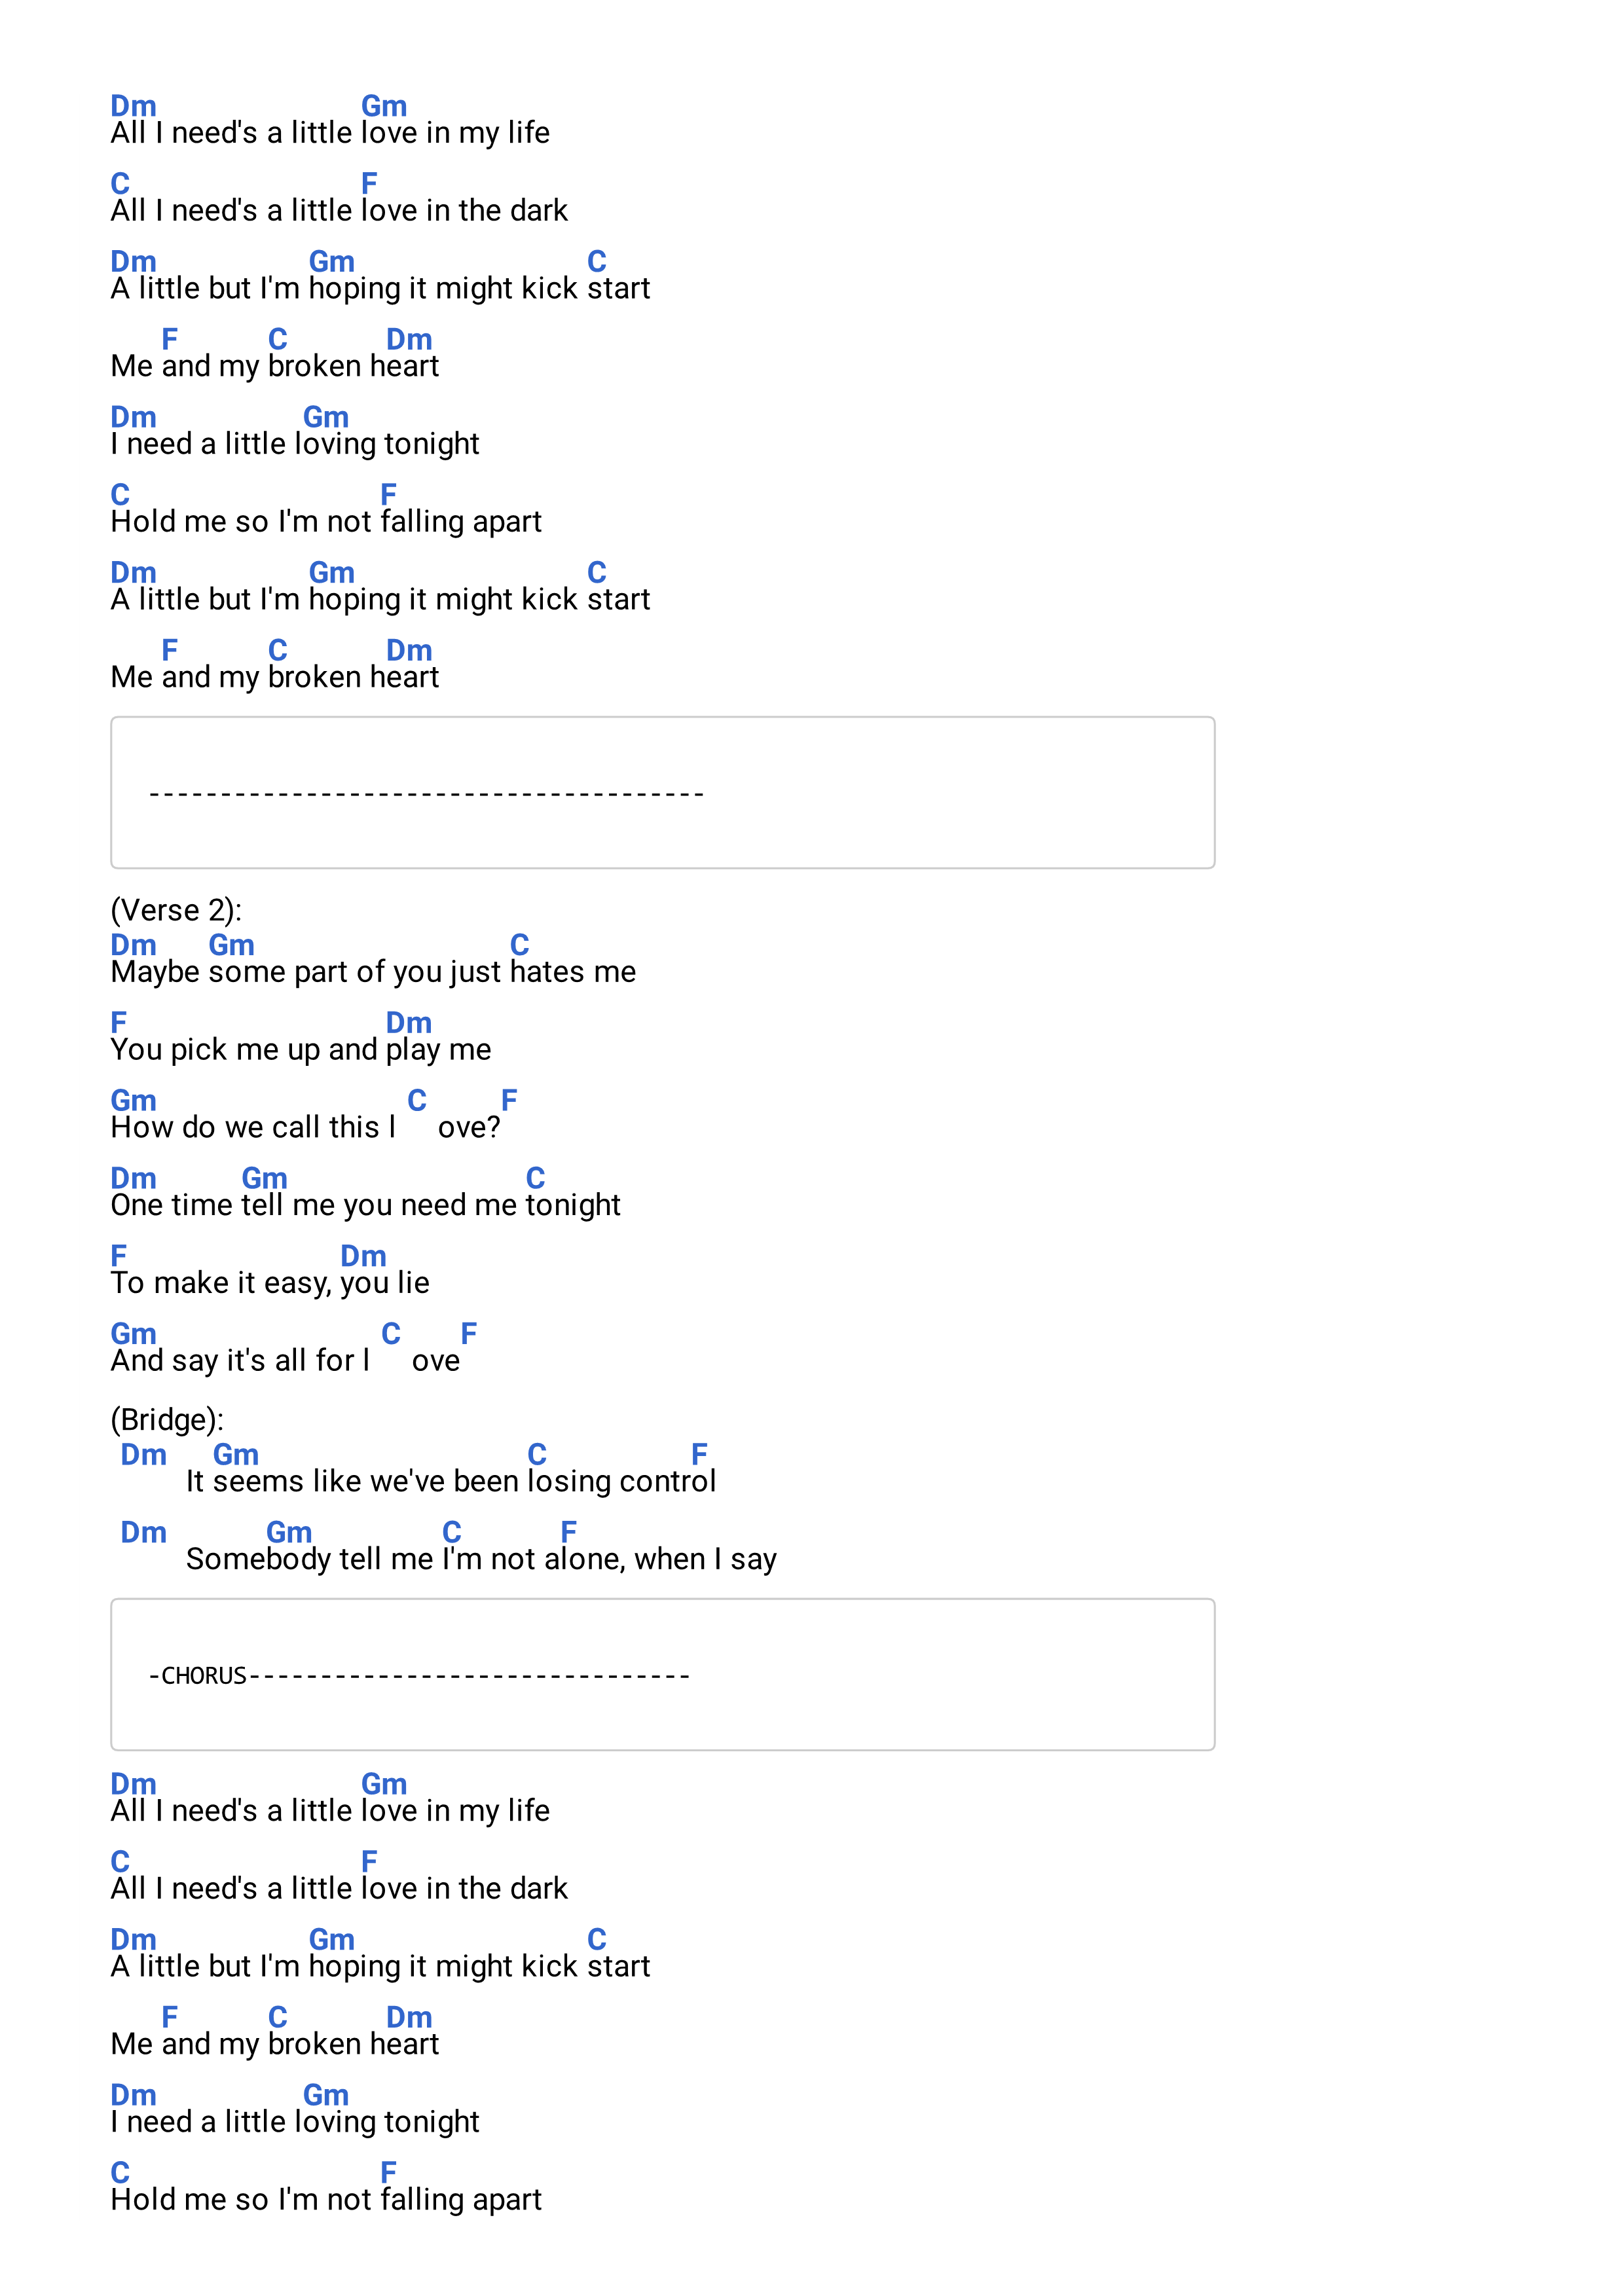Click the F chord above final "falling apart"
This screenshot has width=1624, height=2296.
tap(389, 2172)
